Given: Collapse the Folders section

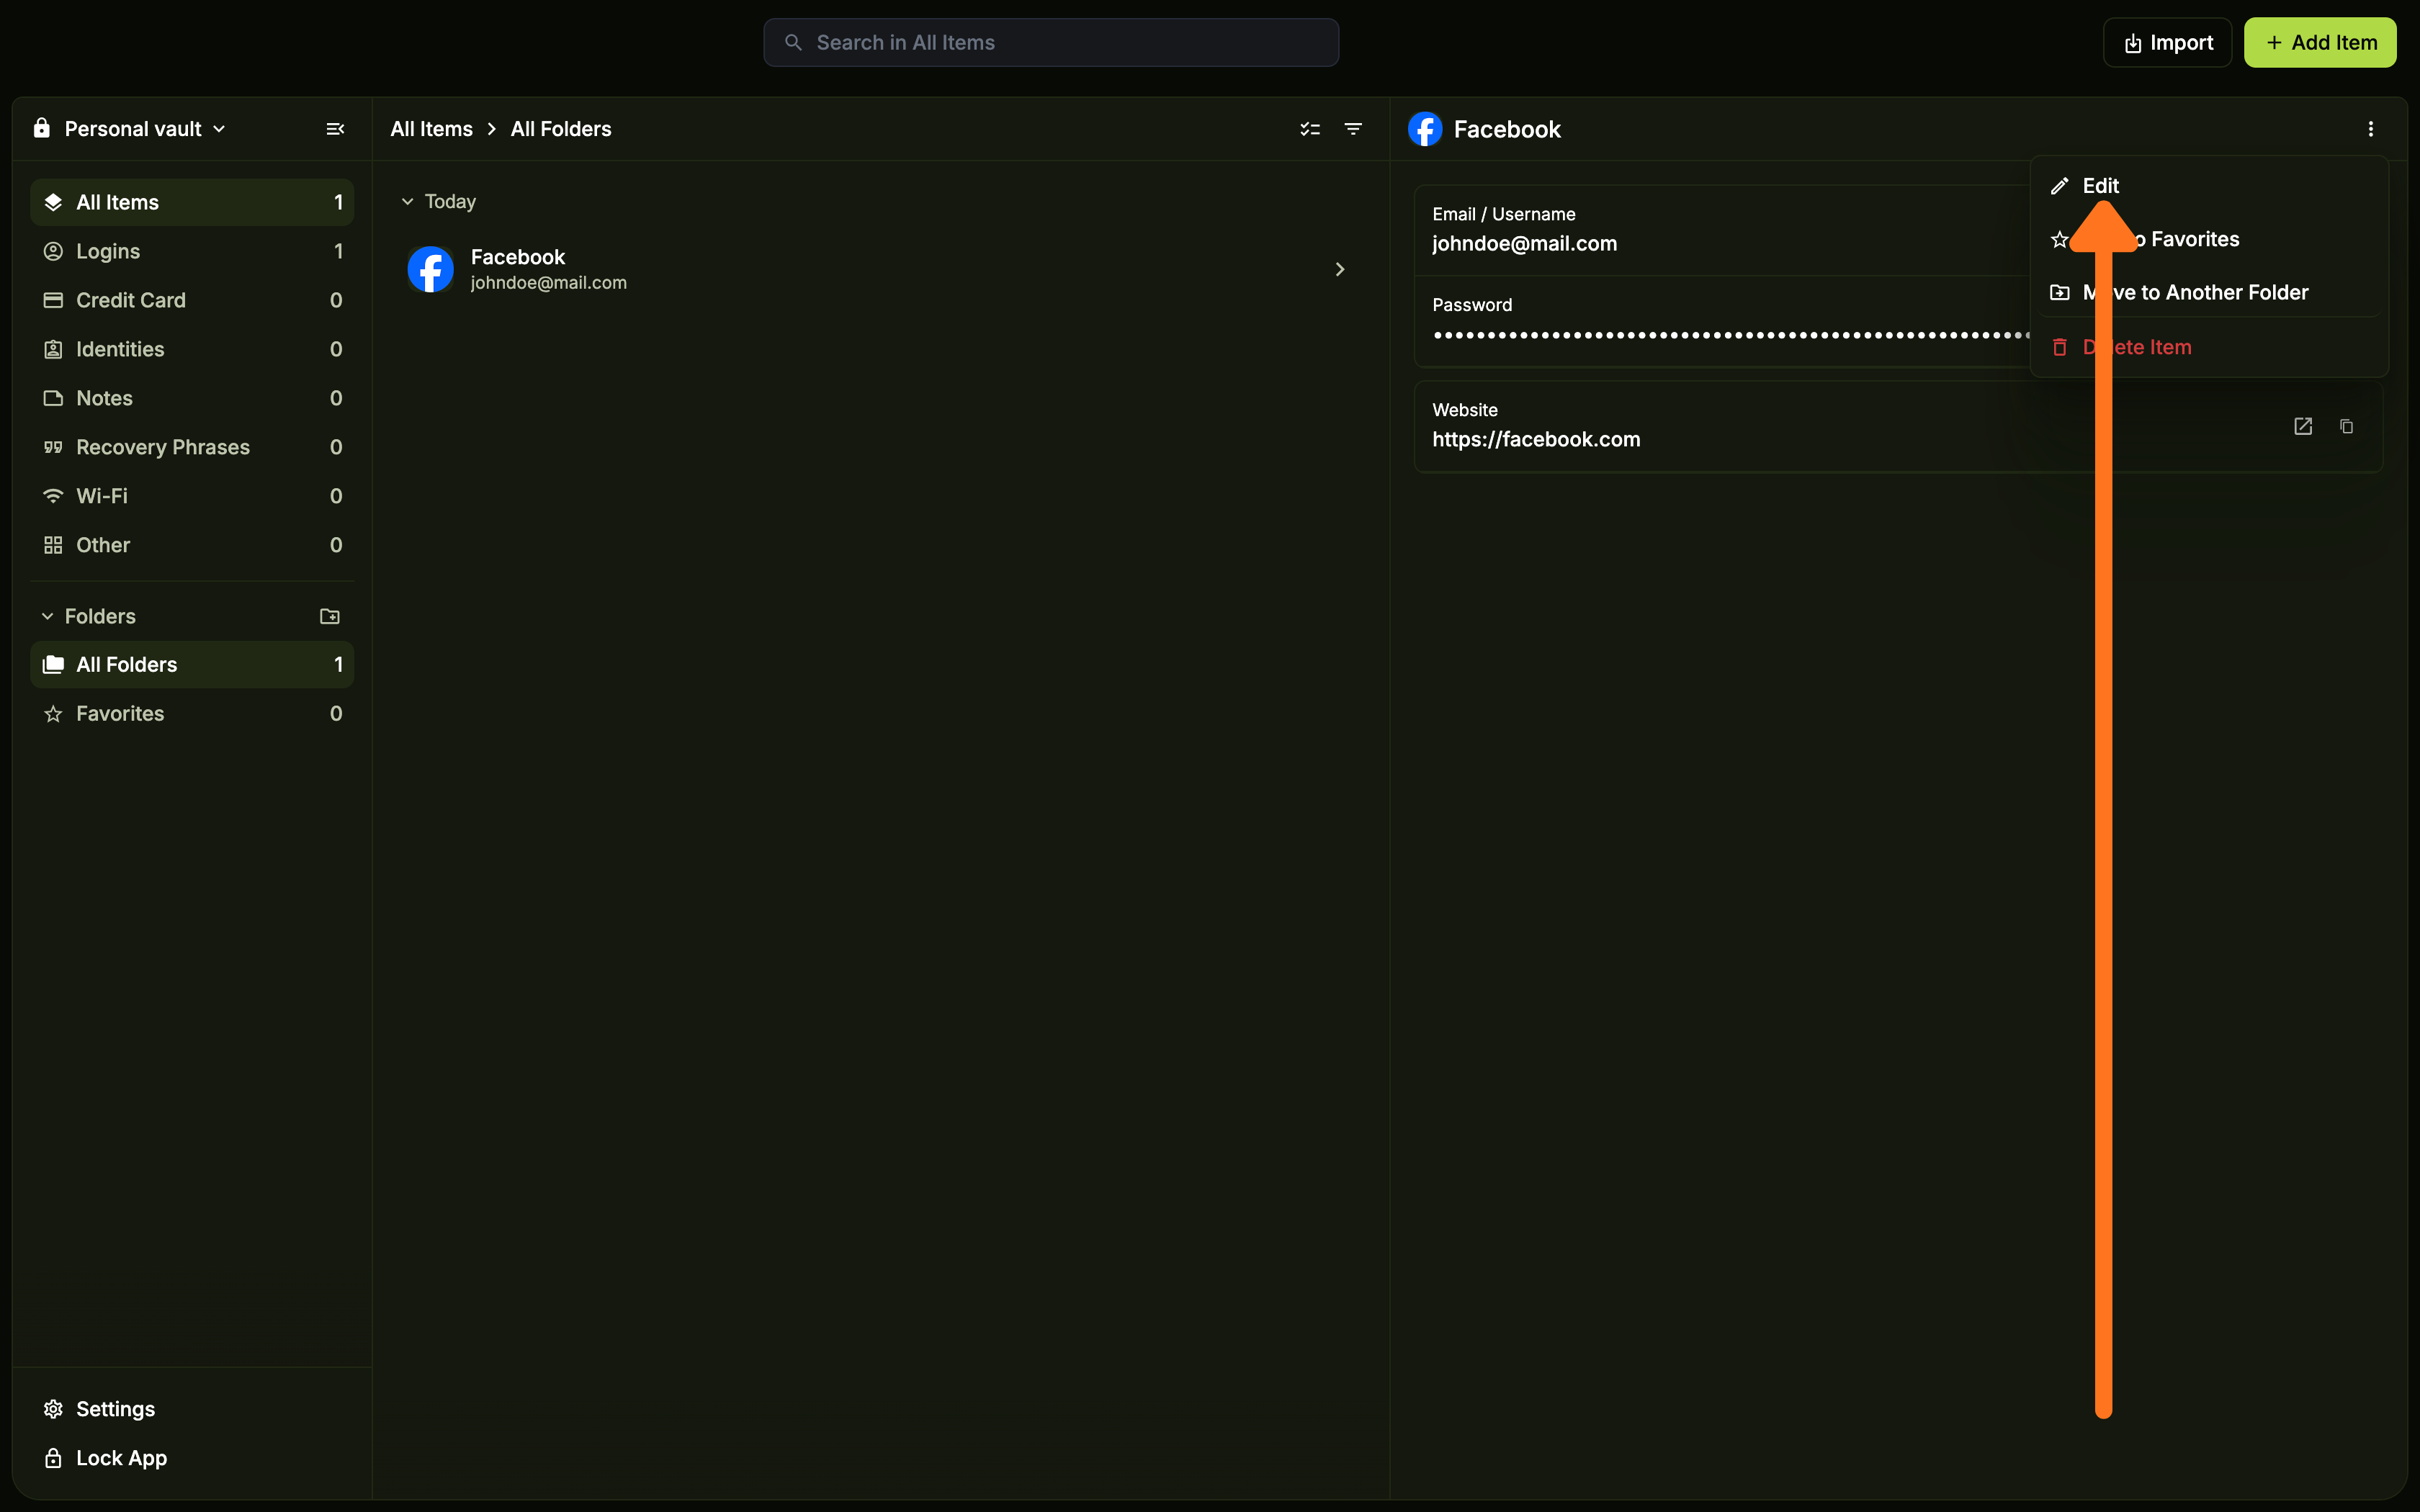Looking at the screenshot, I should click(x=47, y=616).
